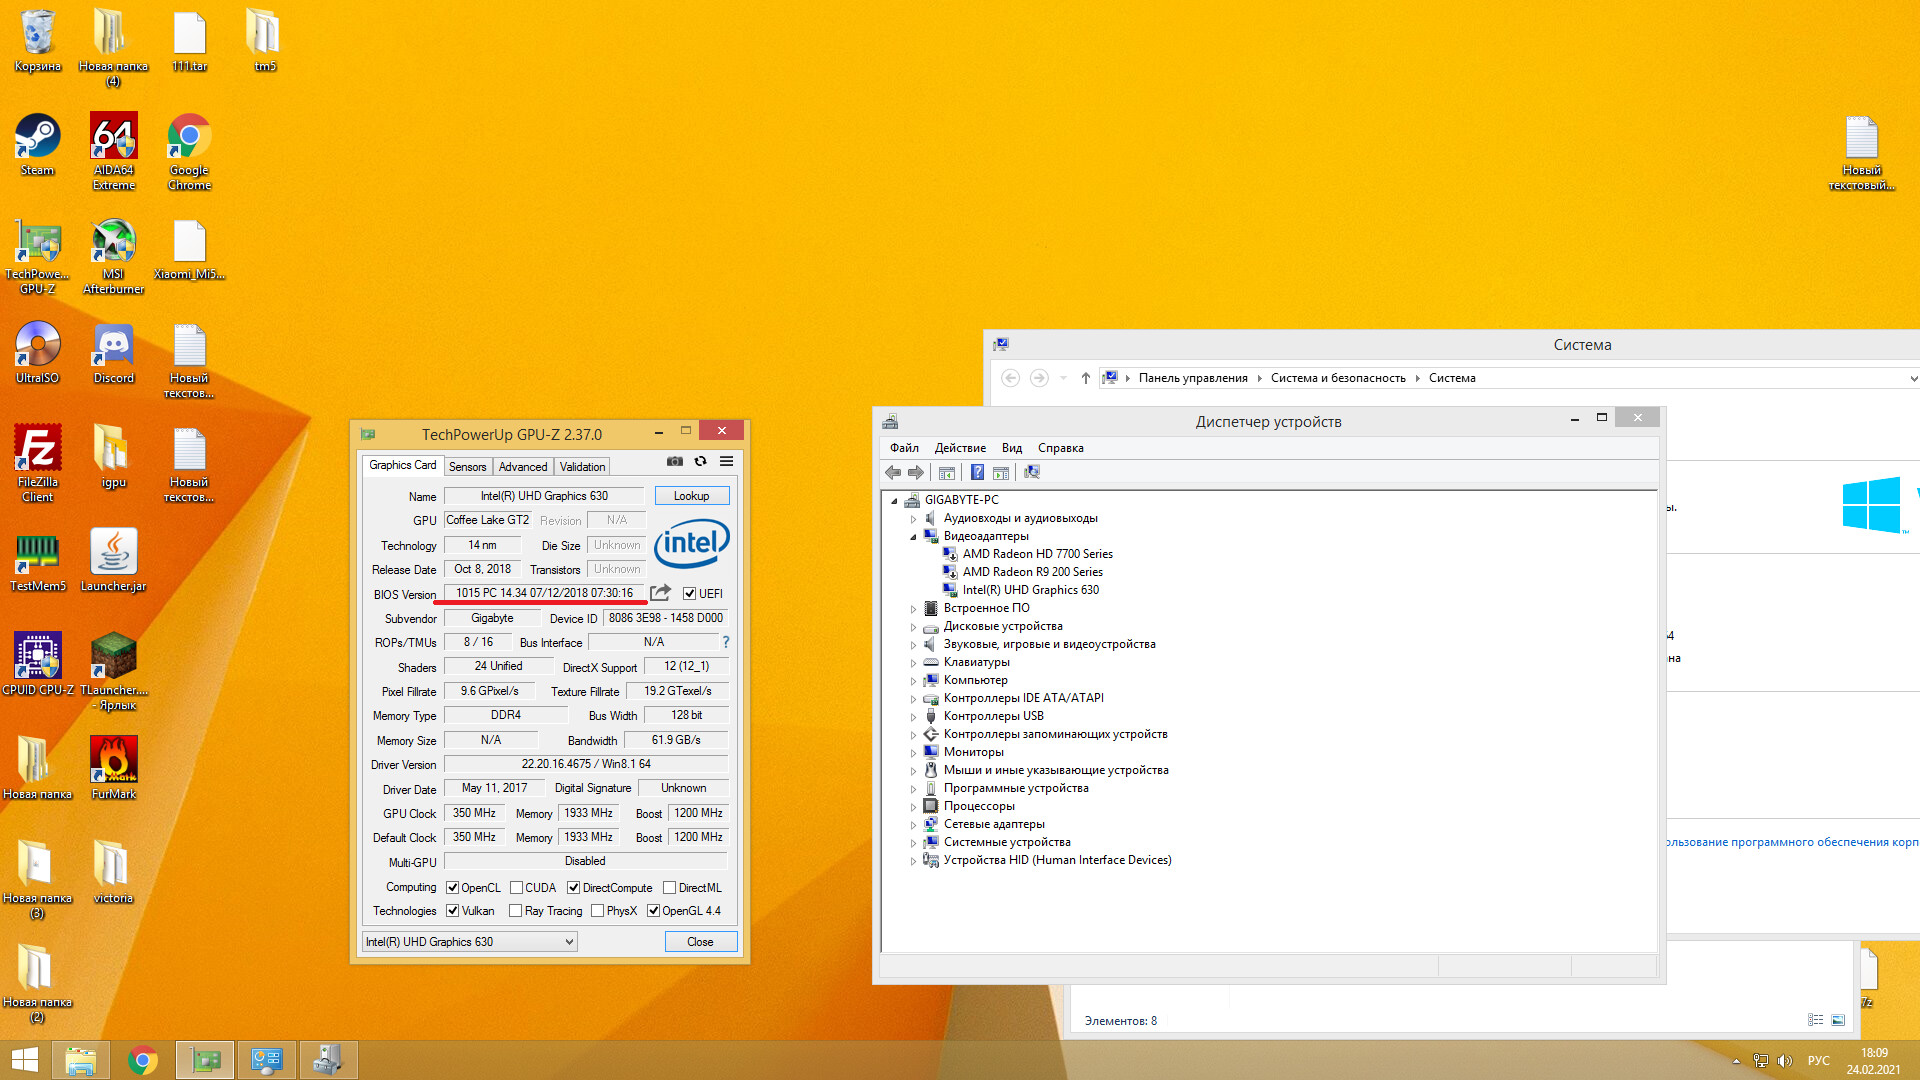This screenshot has width=1920, height=1080.
Task: Click Chrome icon in taskbar
Action: click(x=143, y=1060)
